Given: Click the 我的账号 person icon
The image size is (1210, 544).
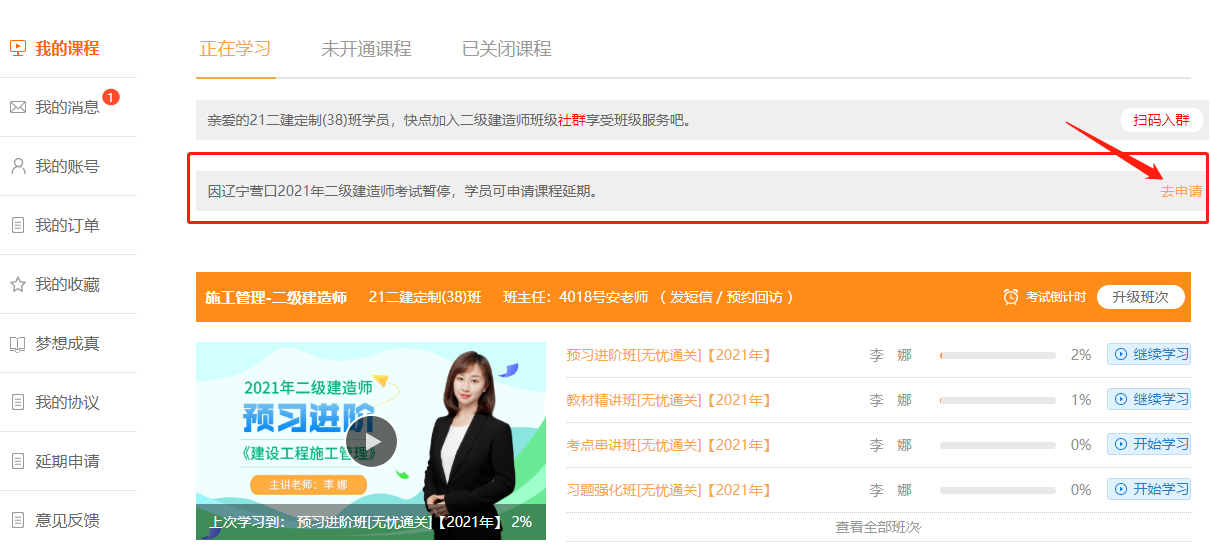Looking at the screenshot, I should 18,166.
